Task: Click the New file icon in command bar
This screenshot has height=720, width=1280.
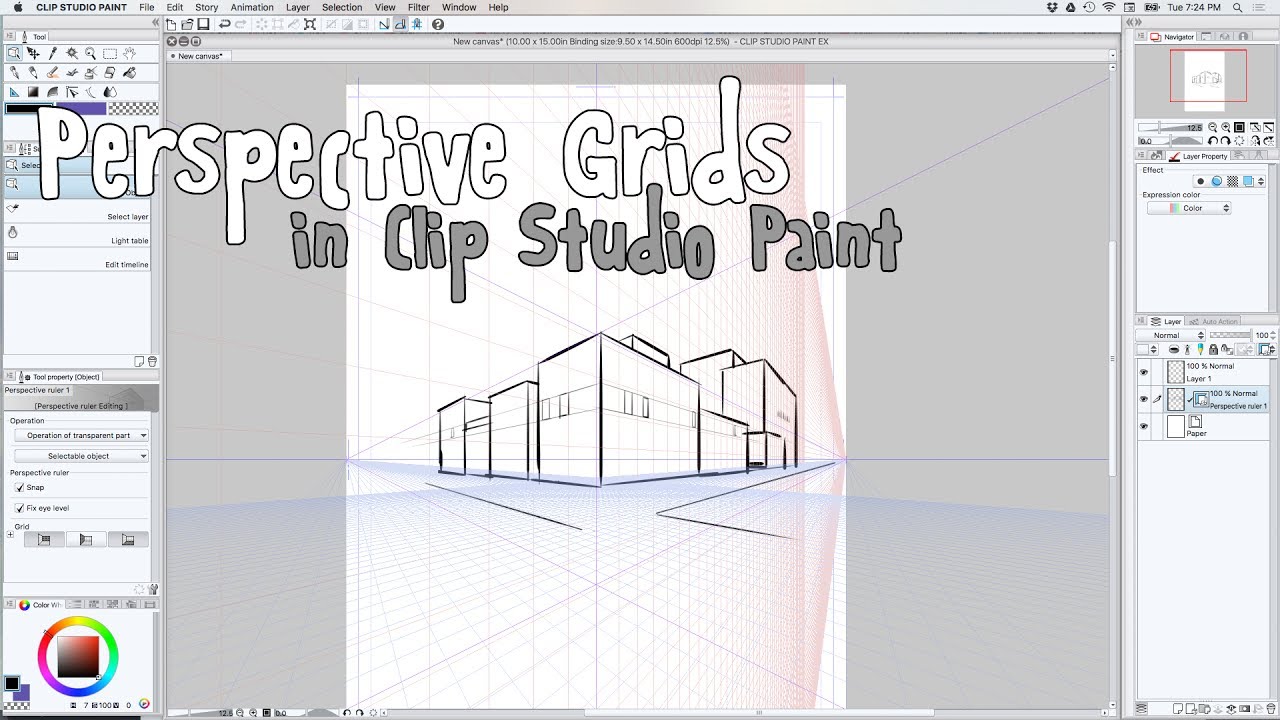Action: [x=172, y=25]
